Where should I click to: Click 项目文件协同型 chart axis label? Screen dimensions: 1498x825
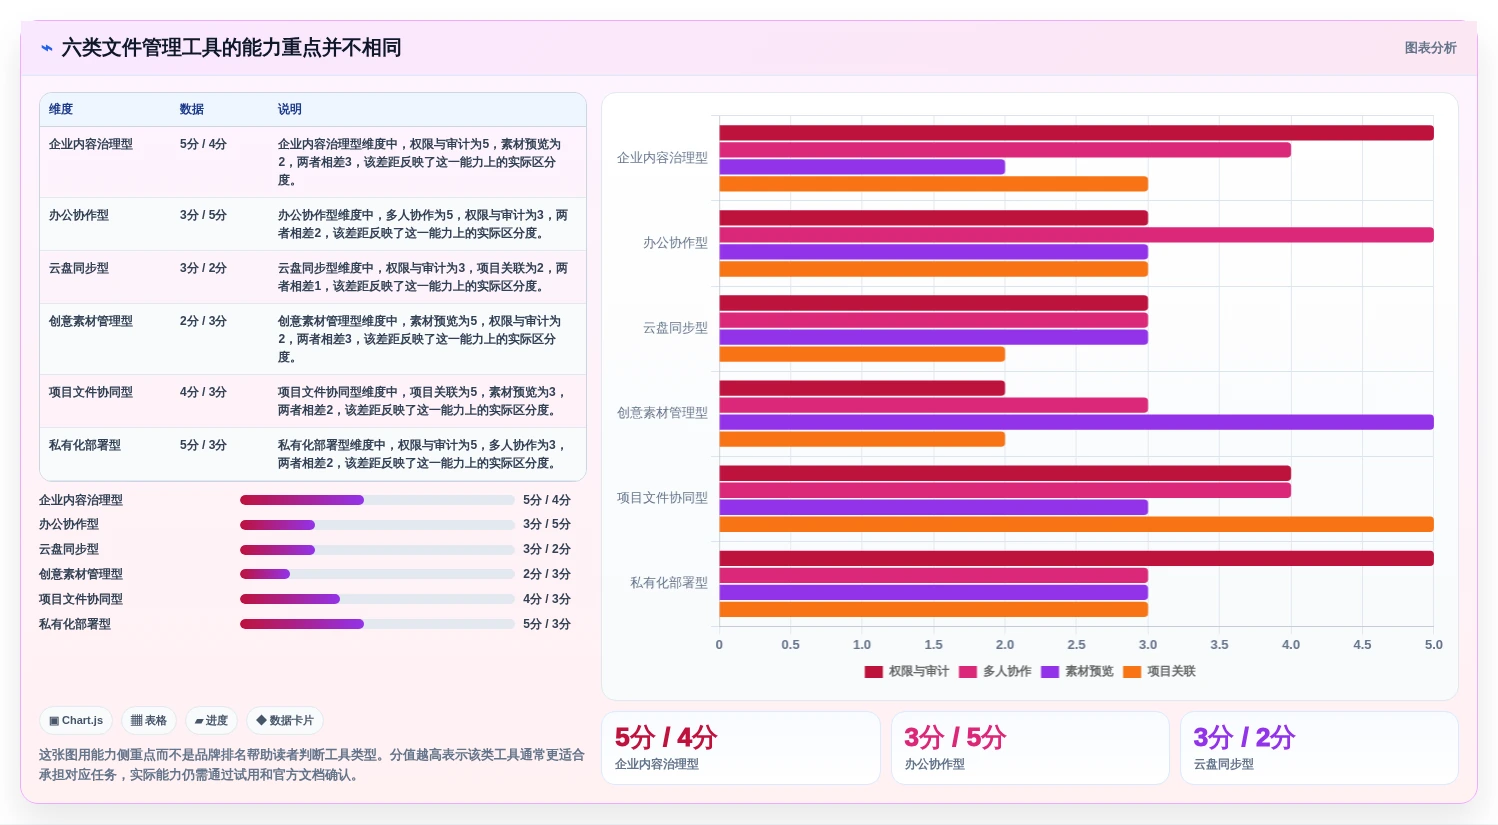[662, 498]
